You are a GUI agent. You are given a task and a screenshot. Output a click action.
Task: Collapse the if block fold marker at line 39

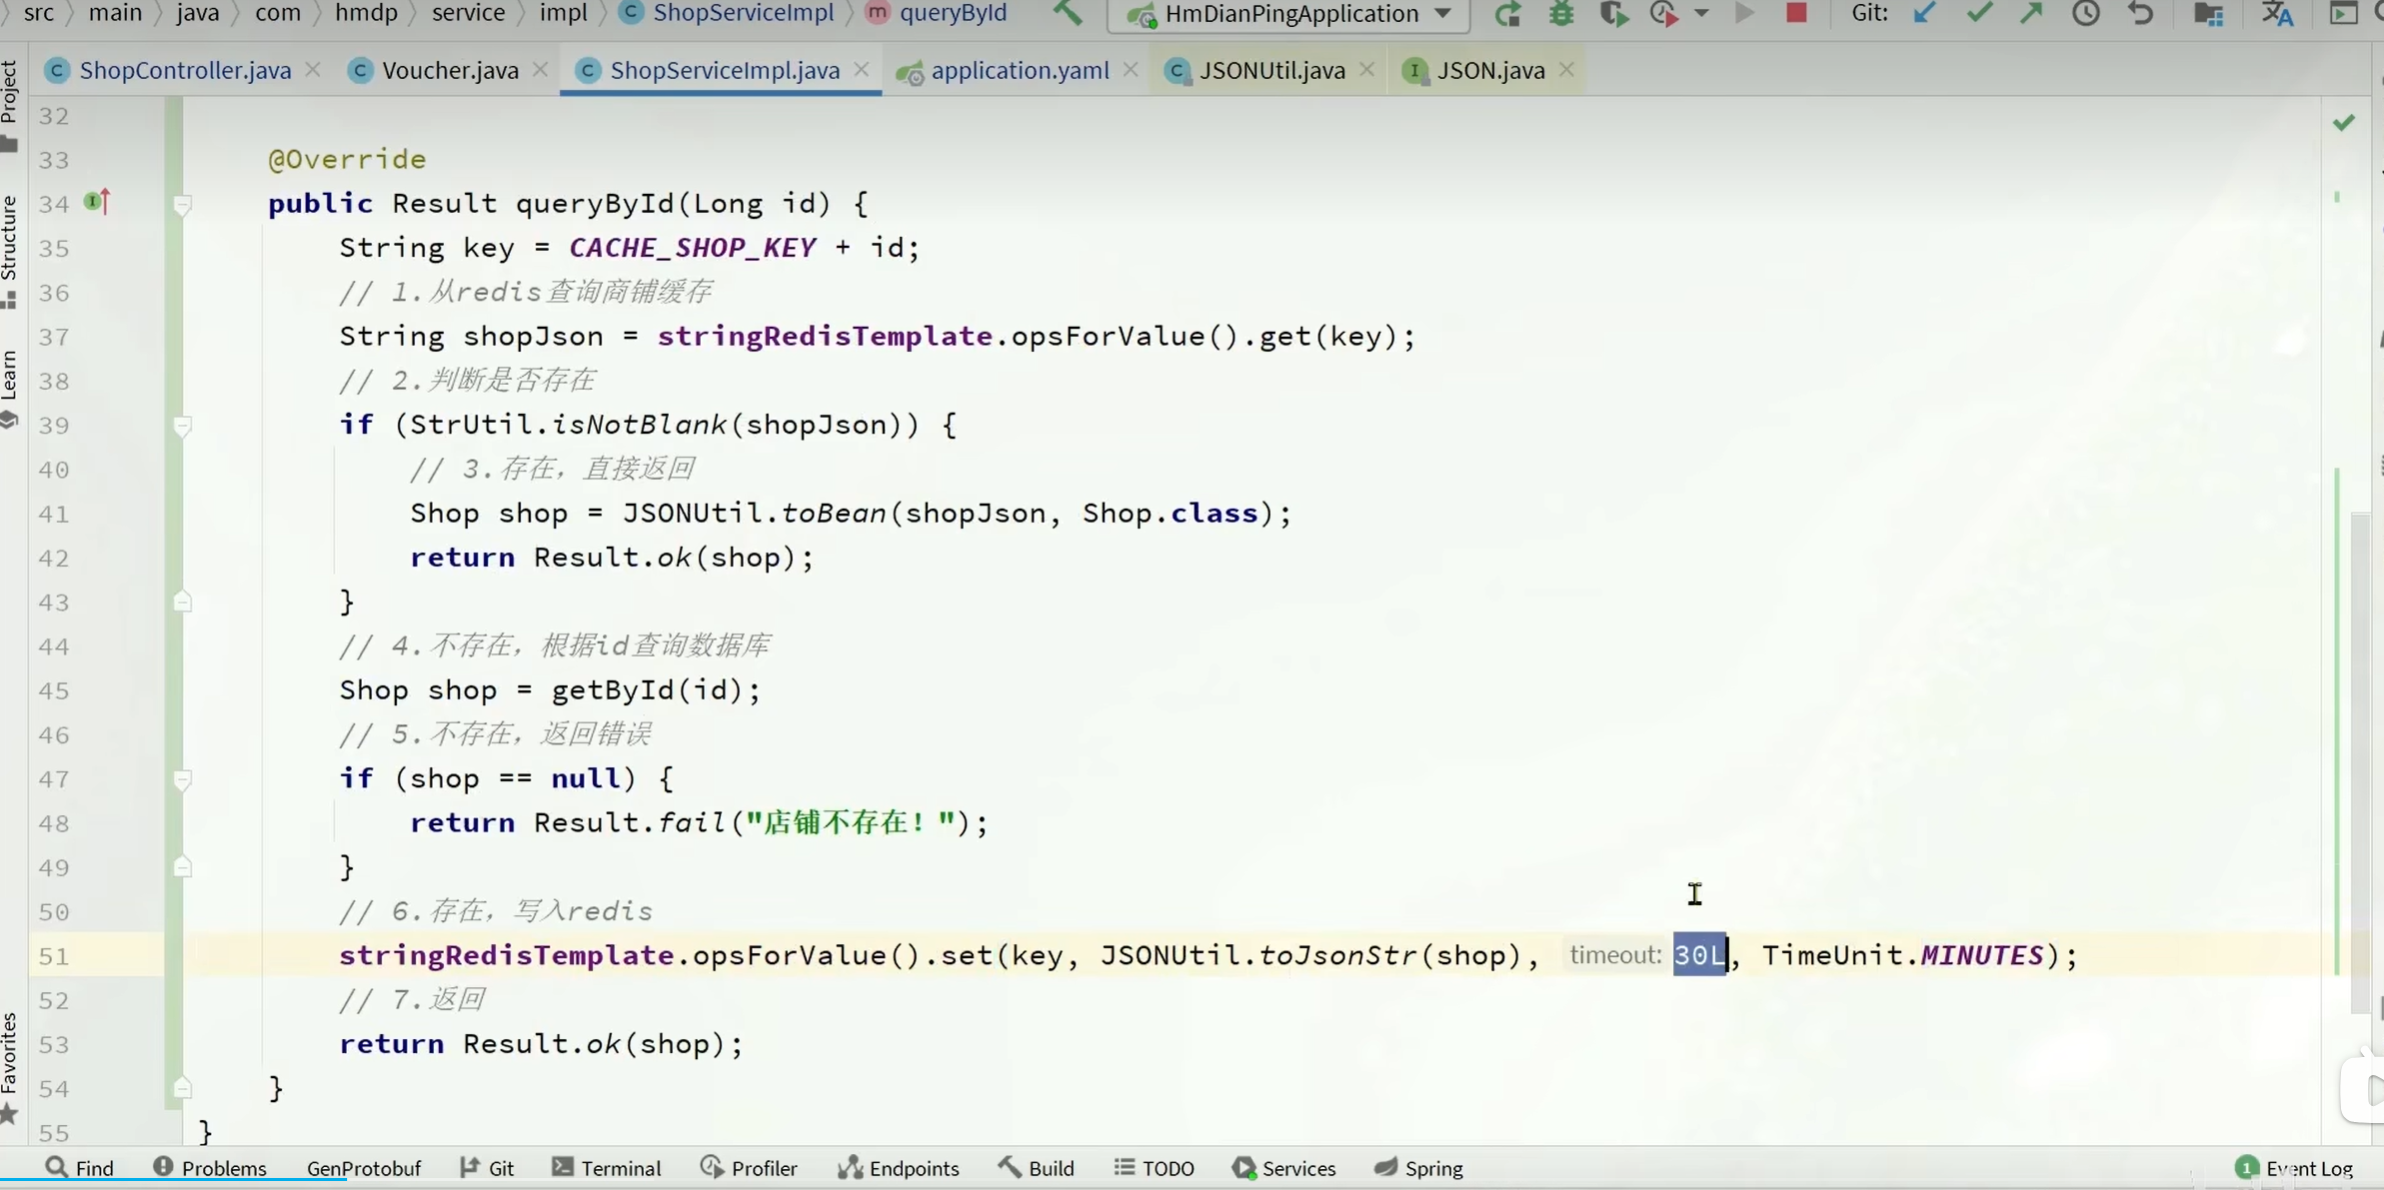click(x=182, y=426)
